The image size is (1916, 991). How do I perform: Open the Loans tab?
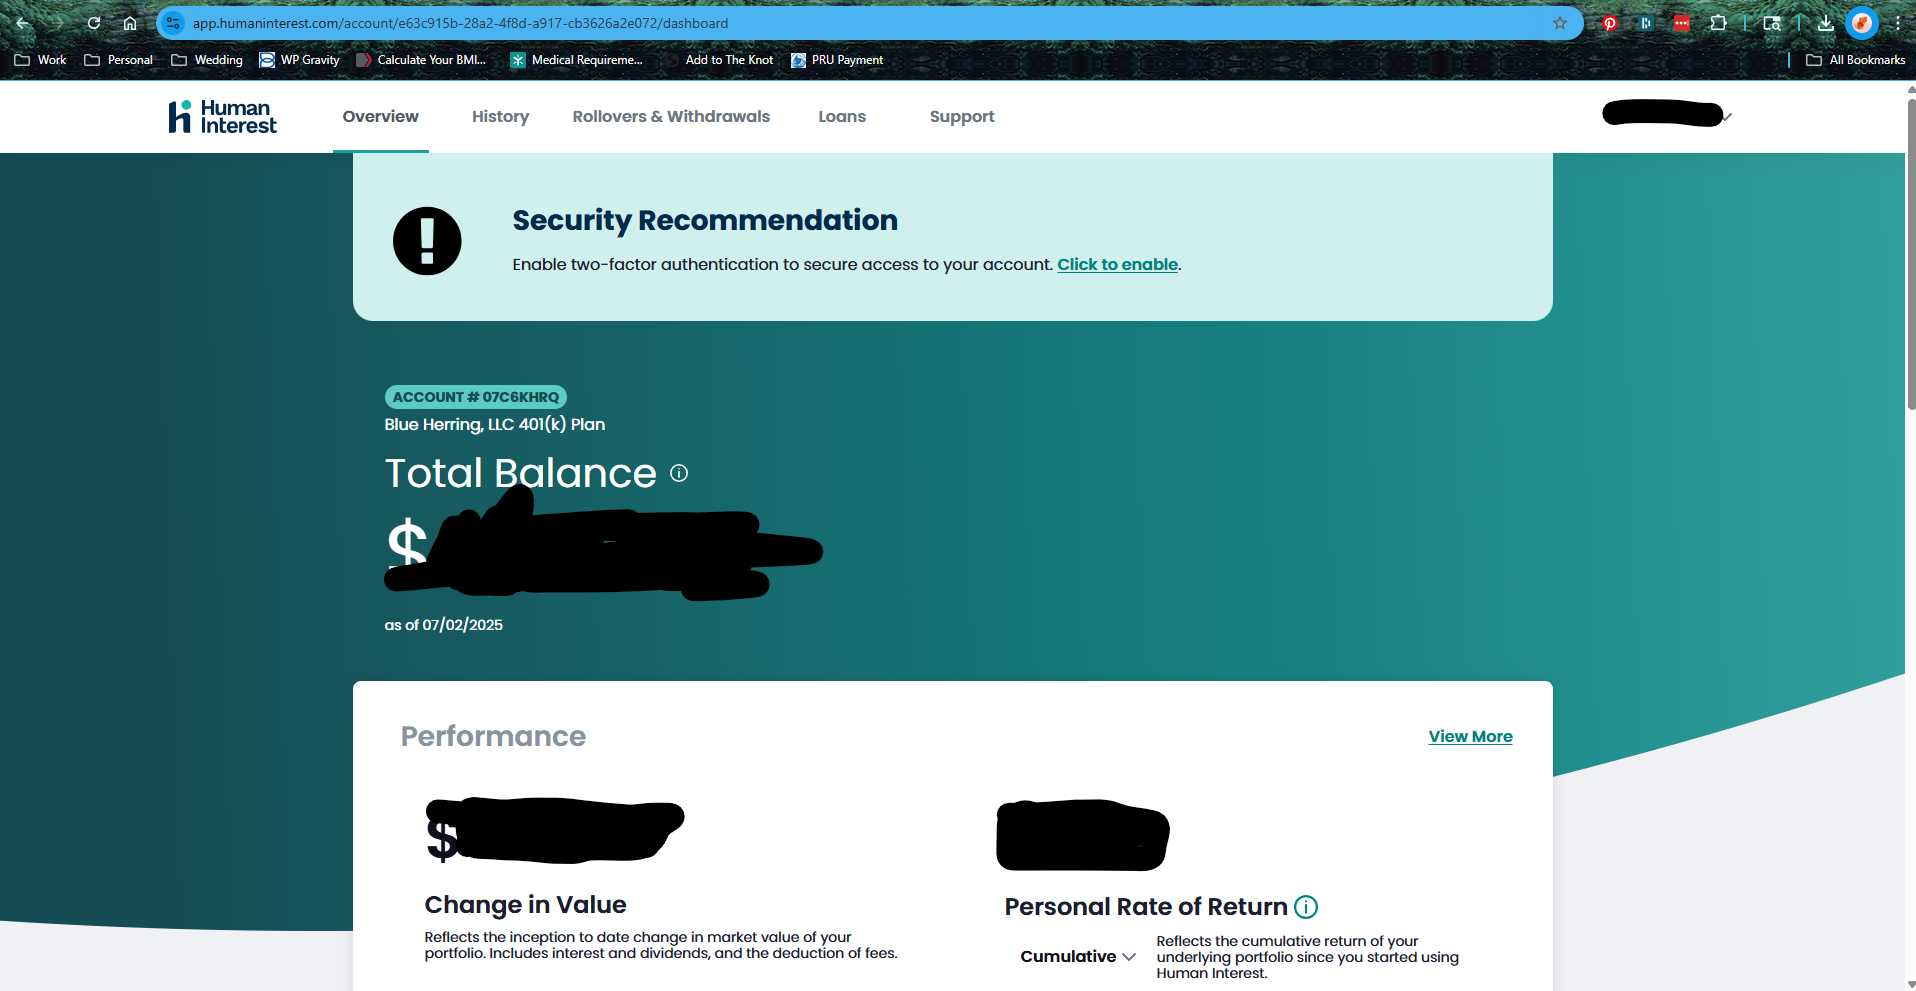842,117
